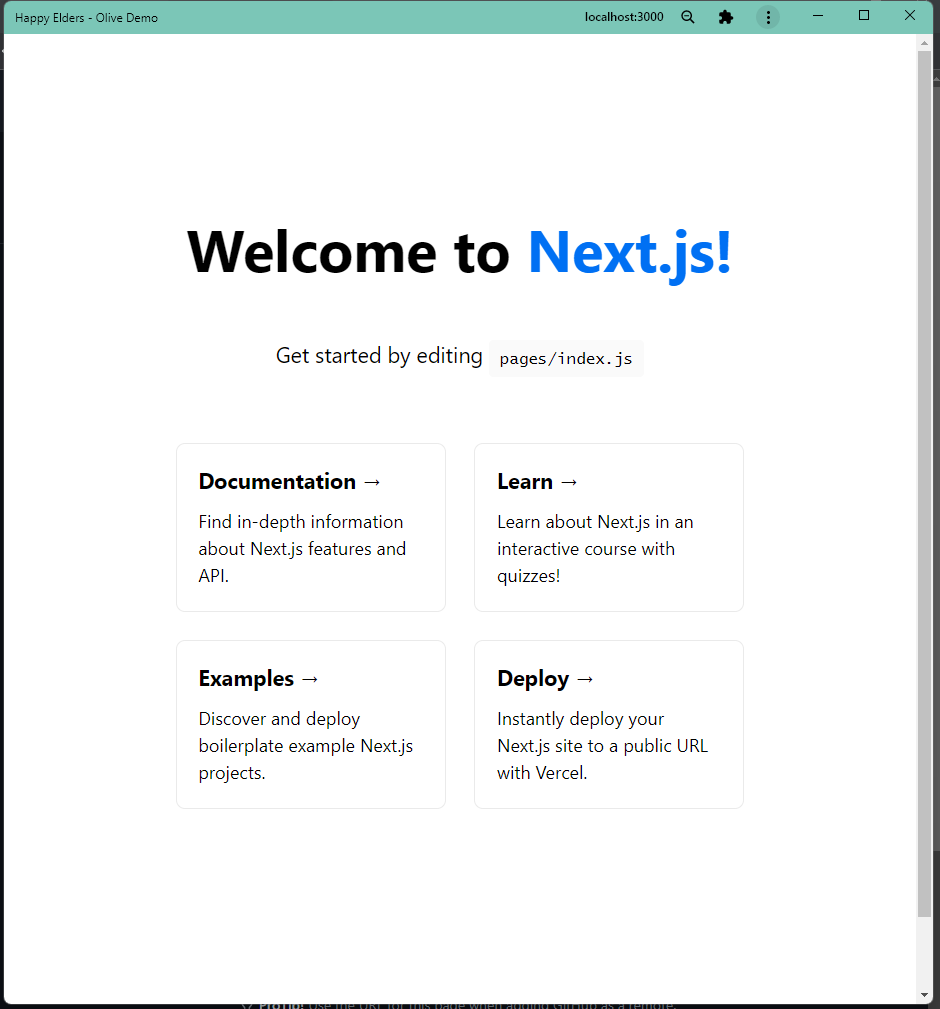Click the arrow icon beside Examples
The image size is (940, 1009).
coord(309,678)
